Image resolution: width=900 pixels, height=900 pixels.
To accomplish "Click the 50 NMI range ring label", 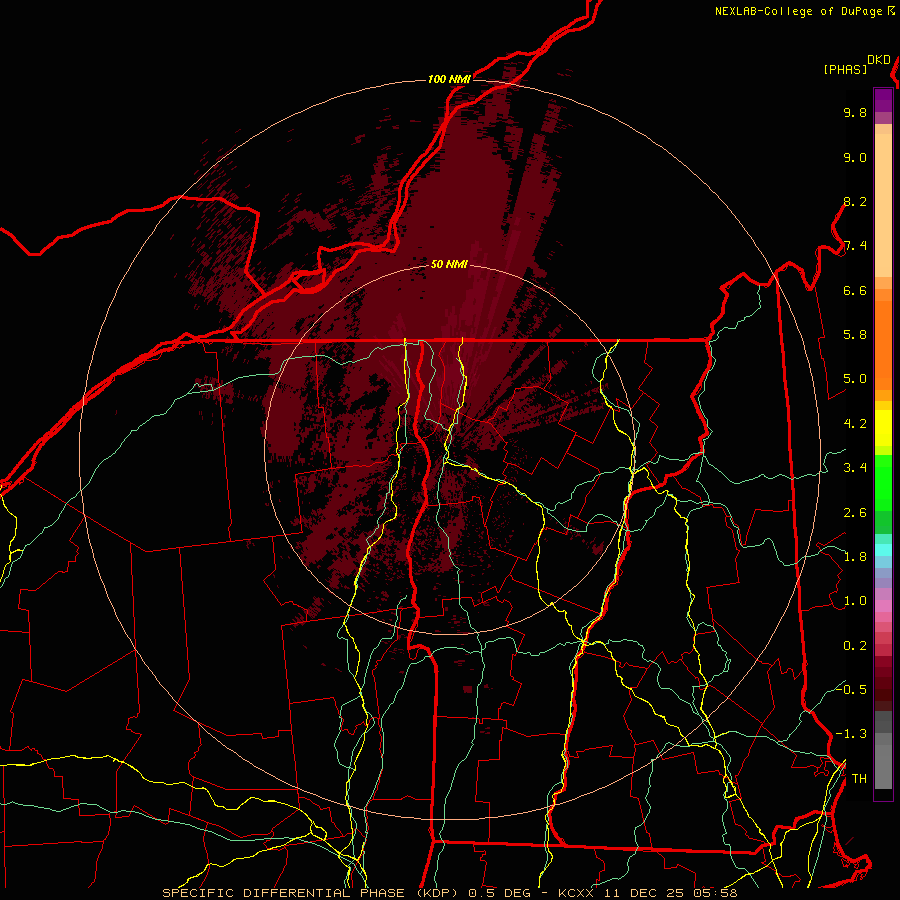I will [x=449, y=264].
